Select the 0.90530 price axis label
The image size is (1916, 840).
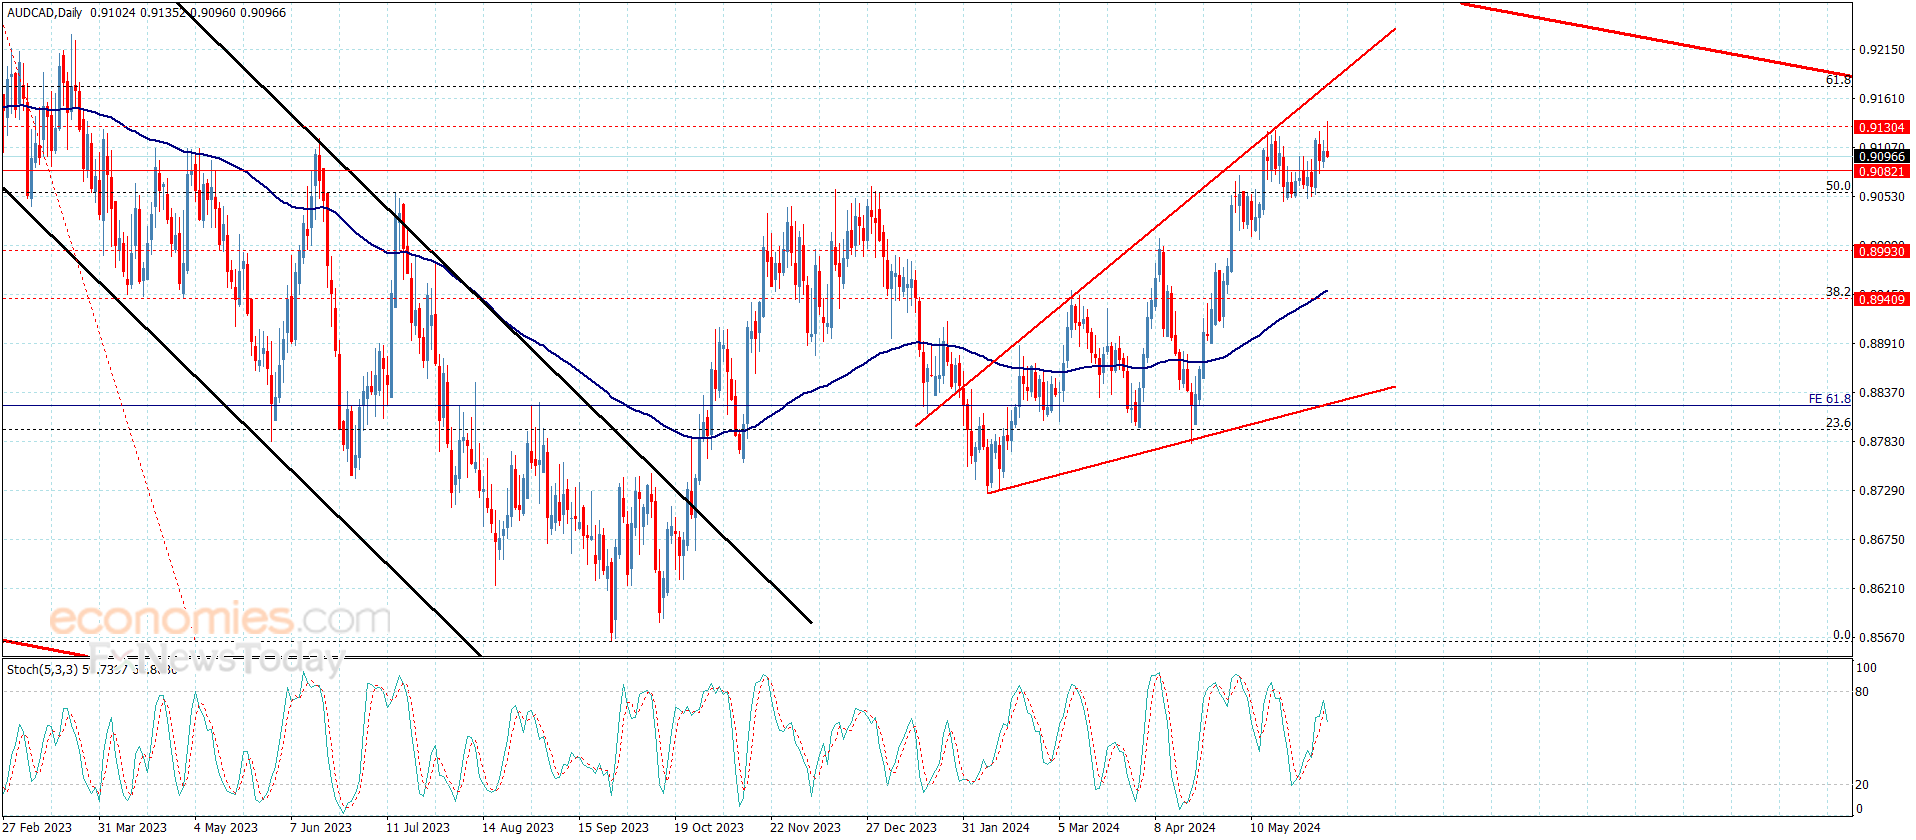[1881, 197]
